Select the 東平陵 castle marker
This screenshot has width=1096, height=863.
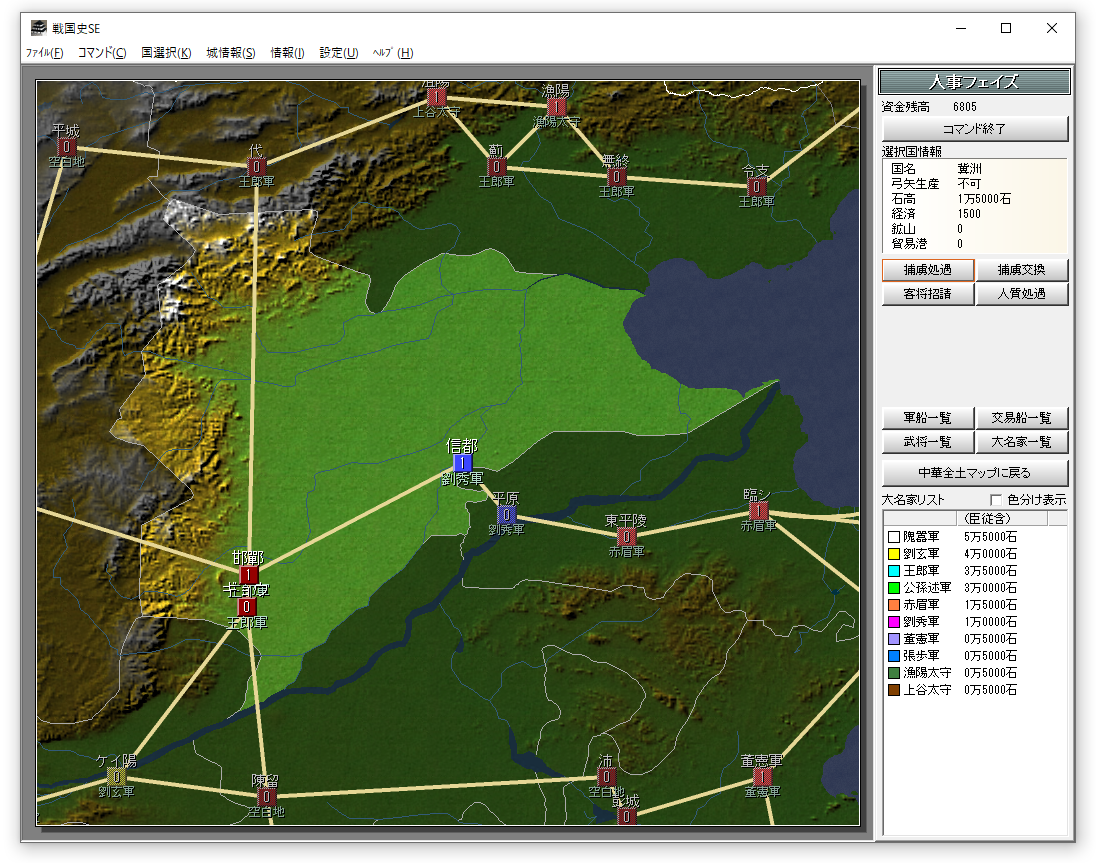[626, 537]
